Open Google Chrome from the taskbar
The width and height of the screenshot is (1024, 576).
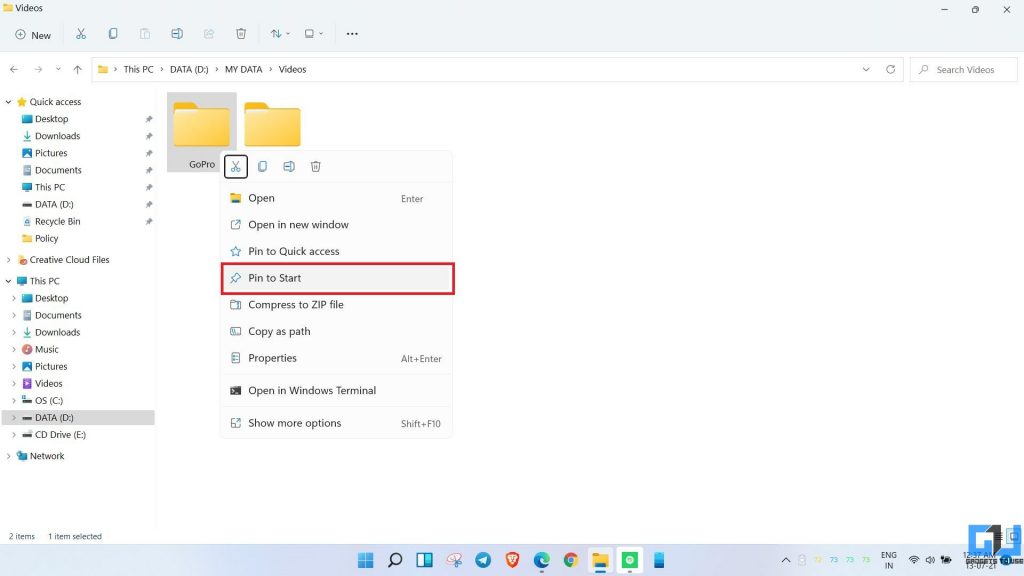(571, 560)
